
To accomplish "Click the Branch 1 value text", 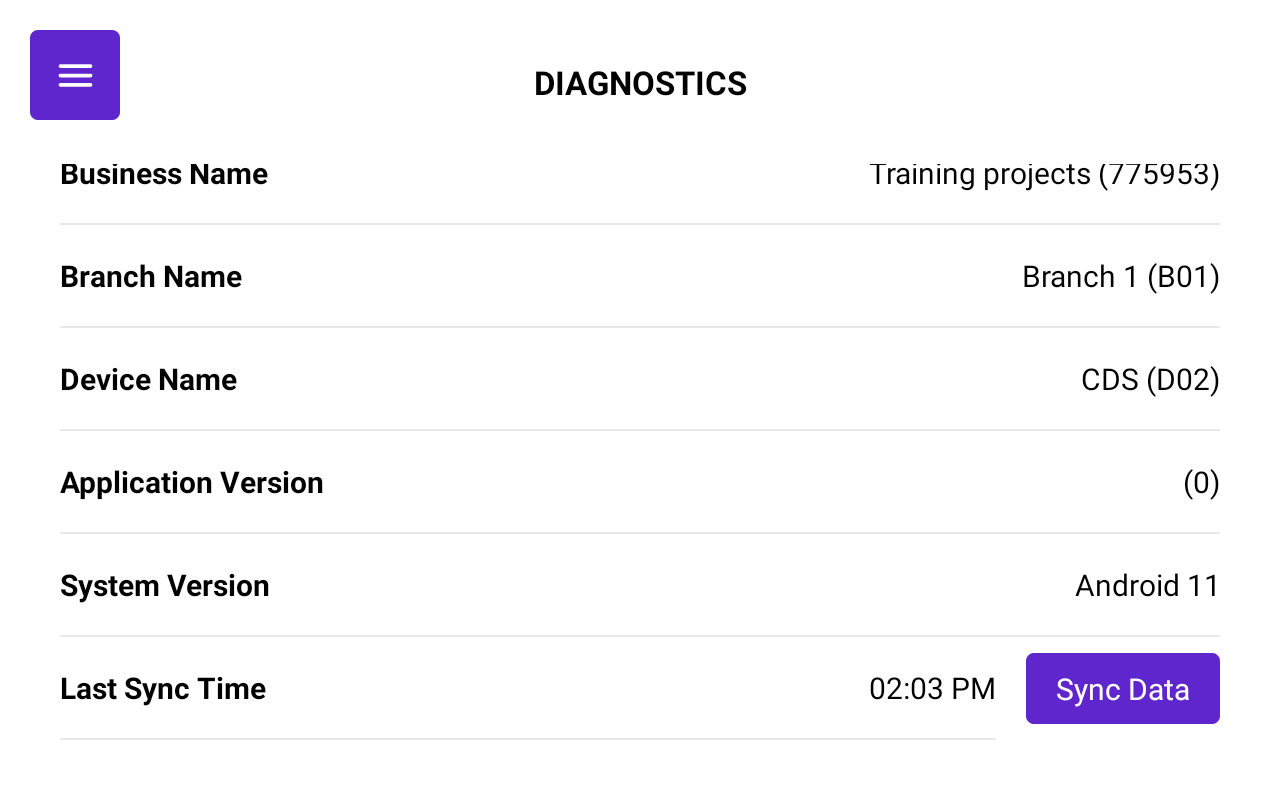I will click(x=1080, y=277).
